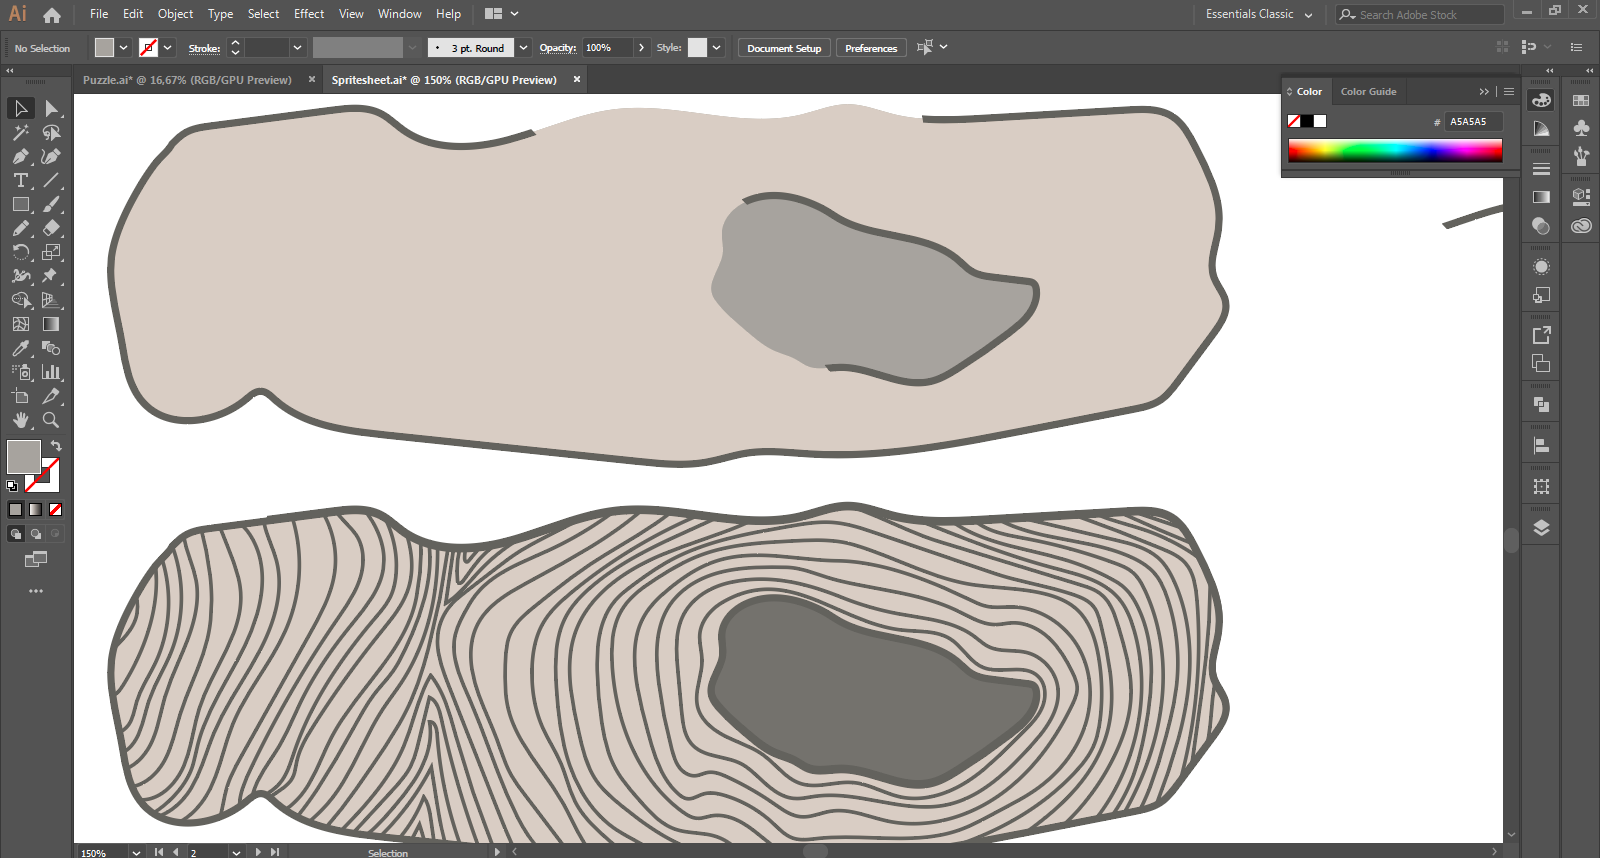
Task: Select the Curvature tool
Action: coord(51,156)
